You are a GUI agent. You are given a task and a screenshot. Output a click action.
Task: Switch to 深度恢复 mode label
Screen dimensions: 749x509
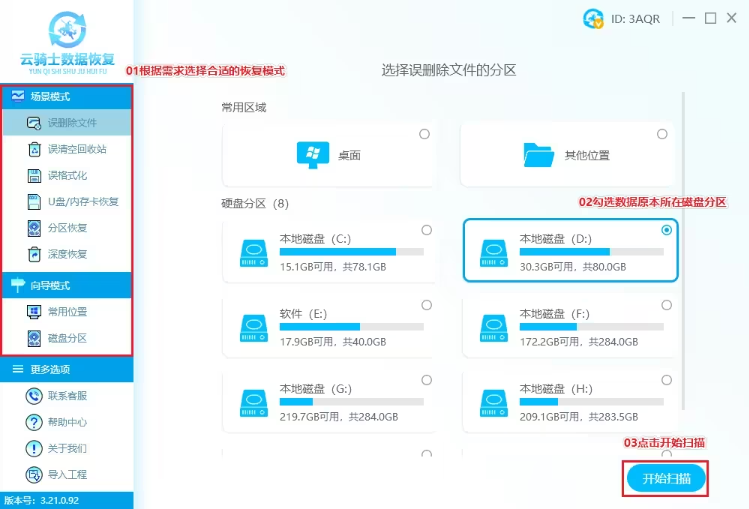click(x=67, y=254)
